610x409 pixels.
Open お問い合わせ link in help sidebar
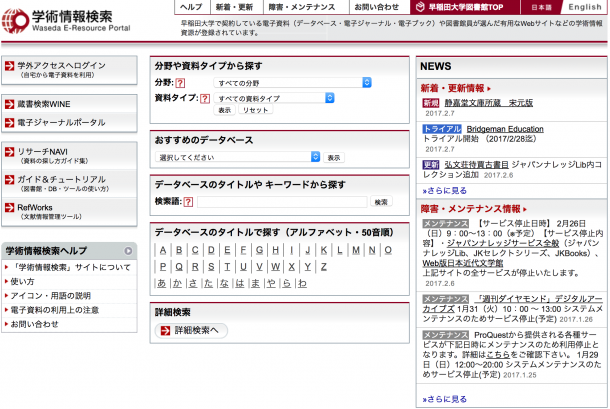tap(34, 324)
